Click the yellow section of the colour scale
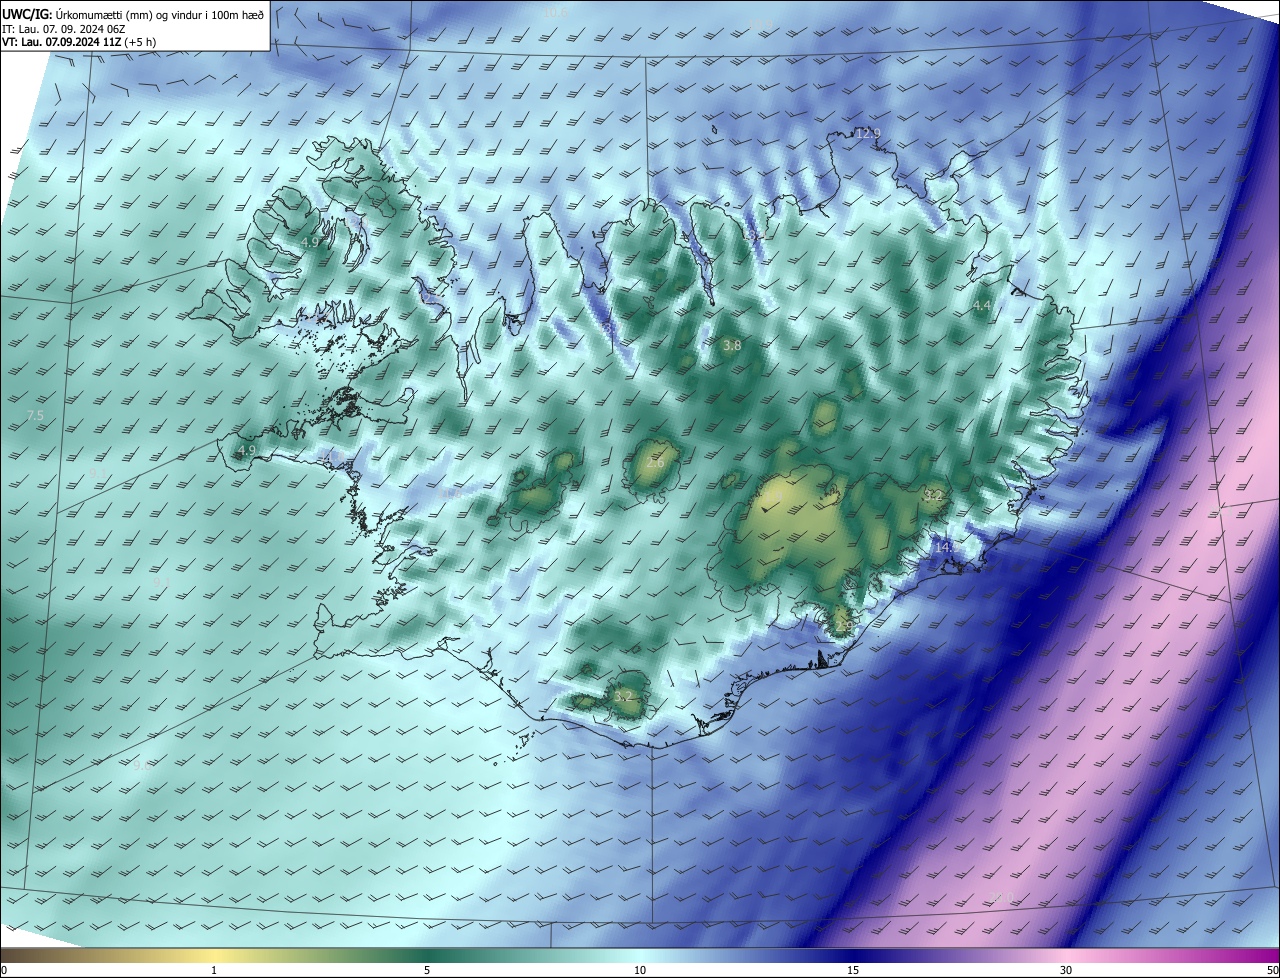The height and width of the screenshot is (978, 1280). click(215, 955)
